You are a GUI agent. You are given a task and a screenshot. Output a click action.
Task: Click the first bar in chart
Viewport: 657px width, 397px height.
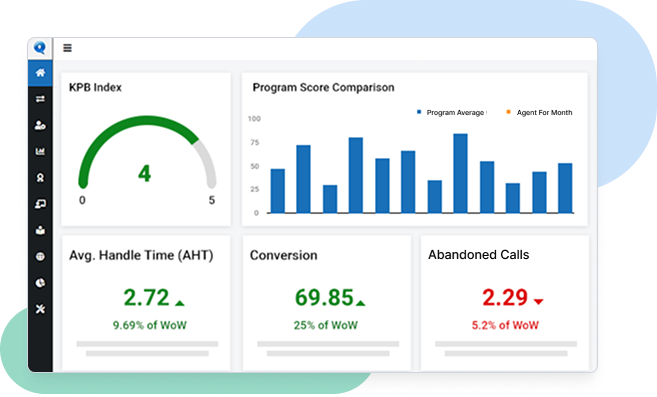click(278, 191)
